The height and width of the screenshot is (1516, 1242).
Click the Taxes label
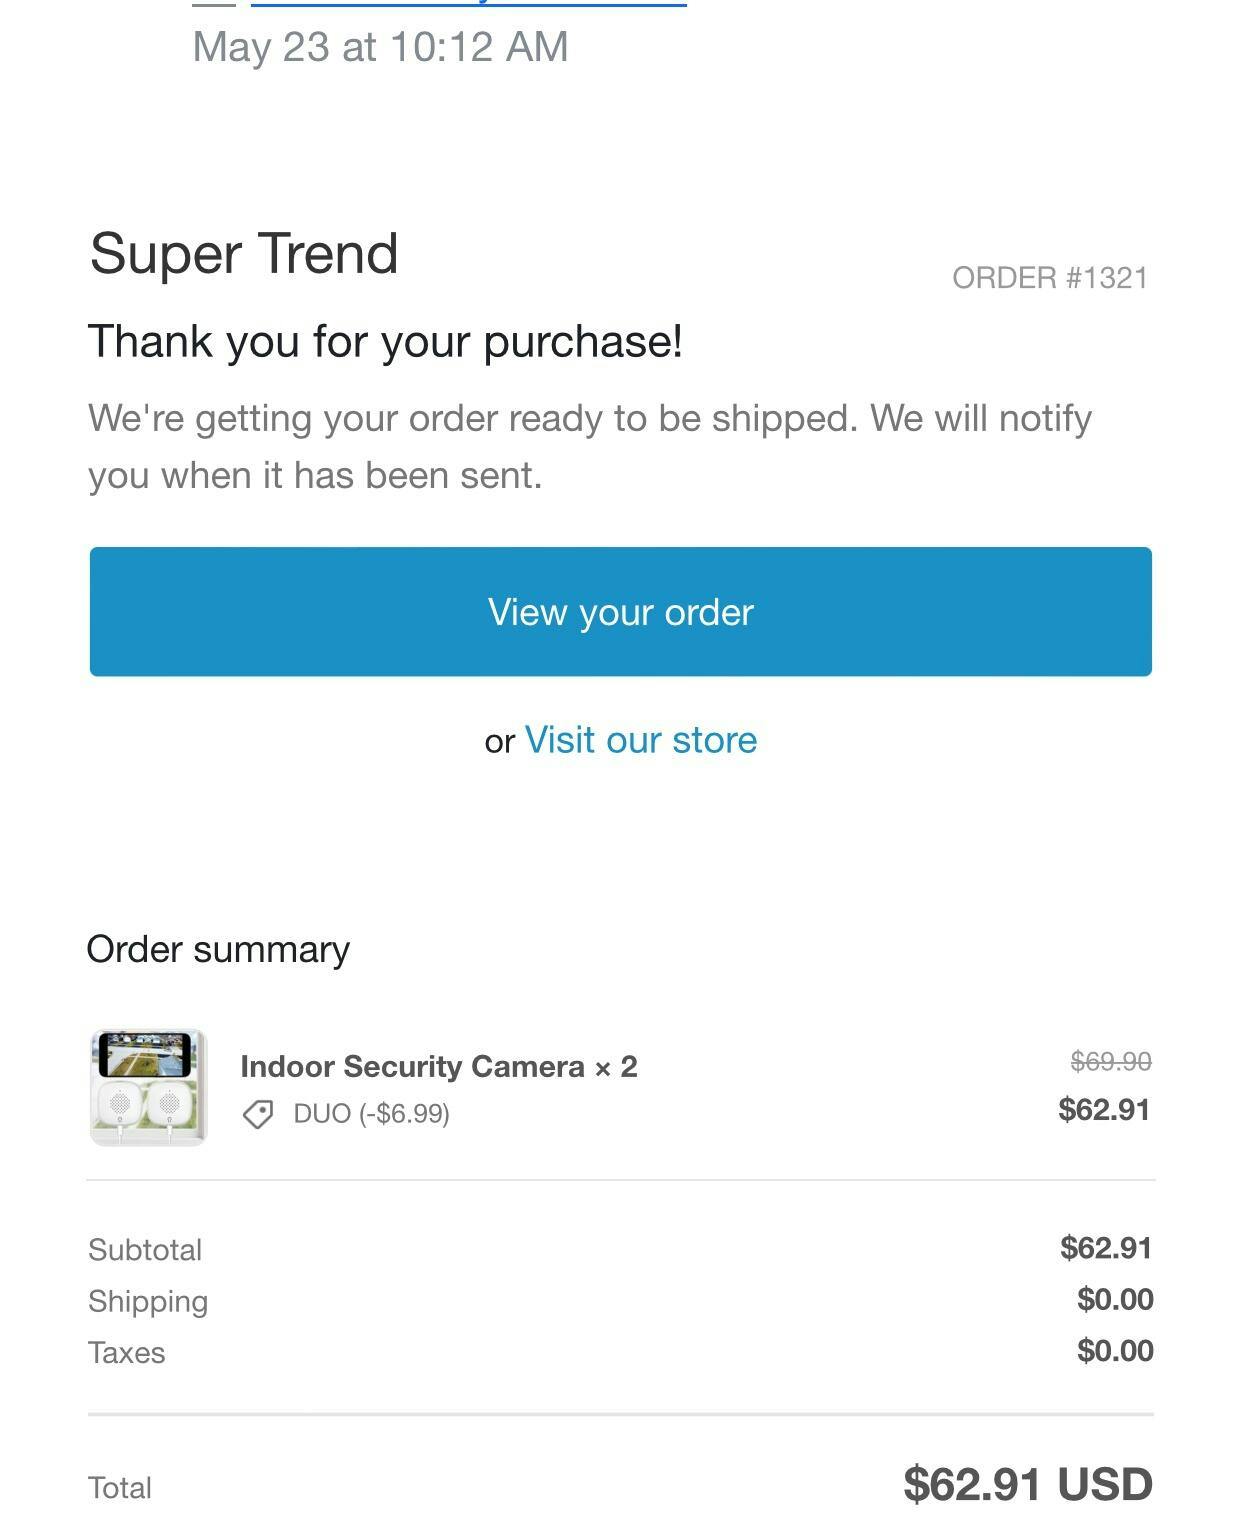(127, 1353)
